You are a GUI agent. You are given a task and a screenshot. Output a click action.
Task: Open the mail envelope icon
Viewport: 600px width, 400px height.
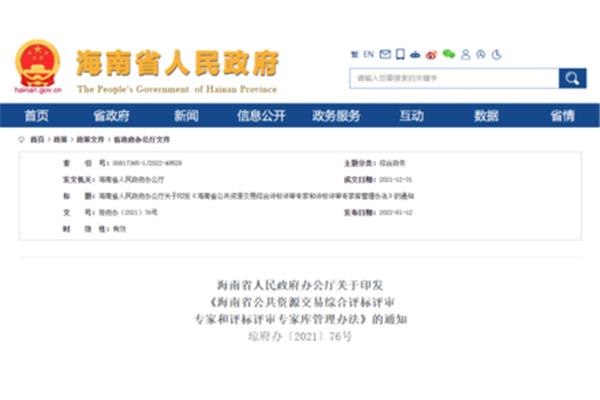(385, 54)
